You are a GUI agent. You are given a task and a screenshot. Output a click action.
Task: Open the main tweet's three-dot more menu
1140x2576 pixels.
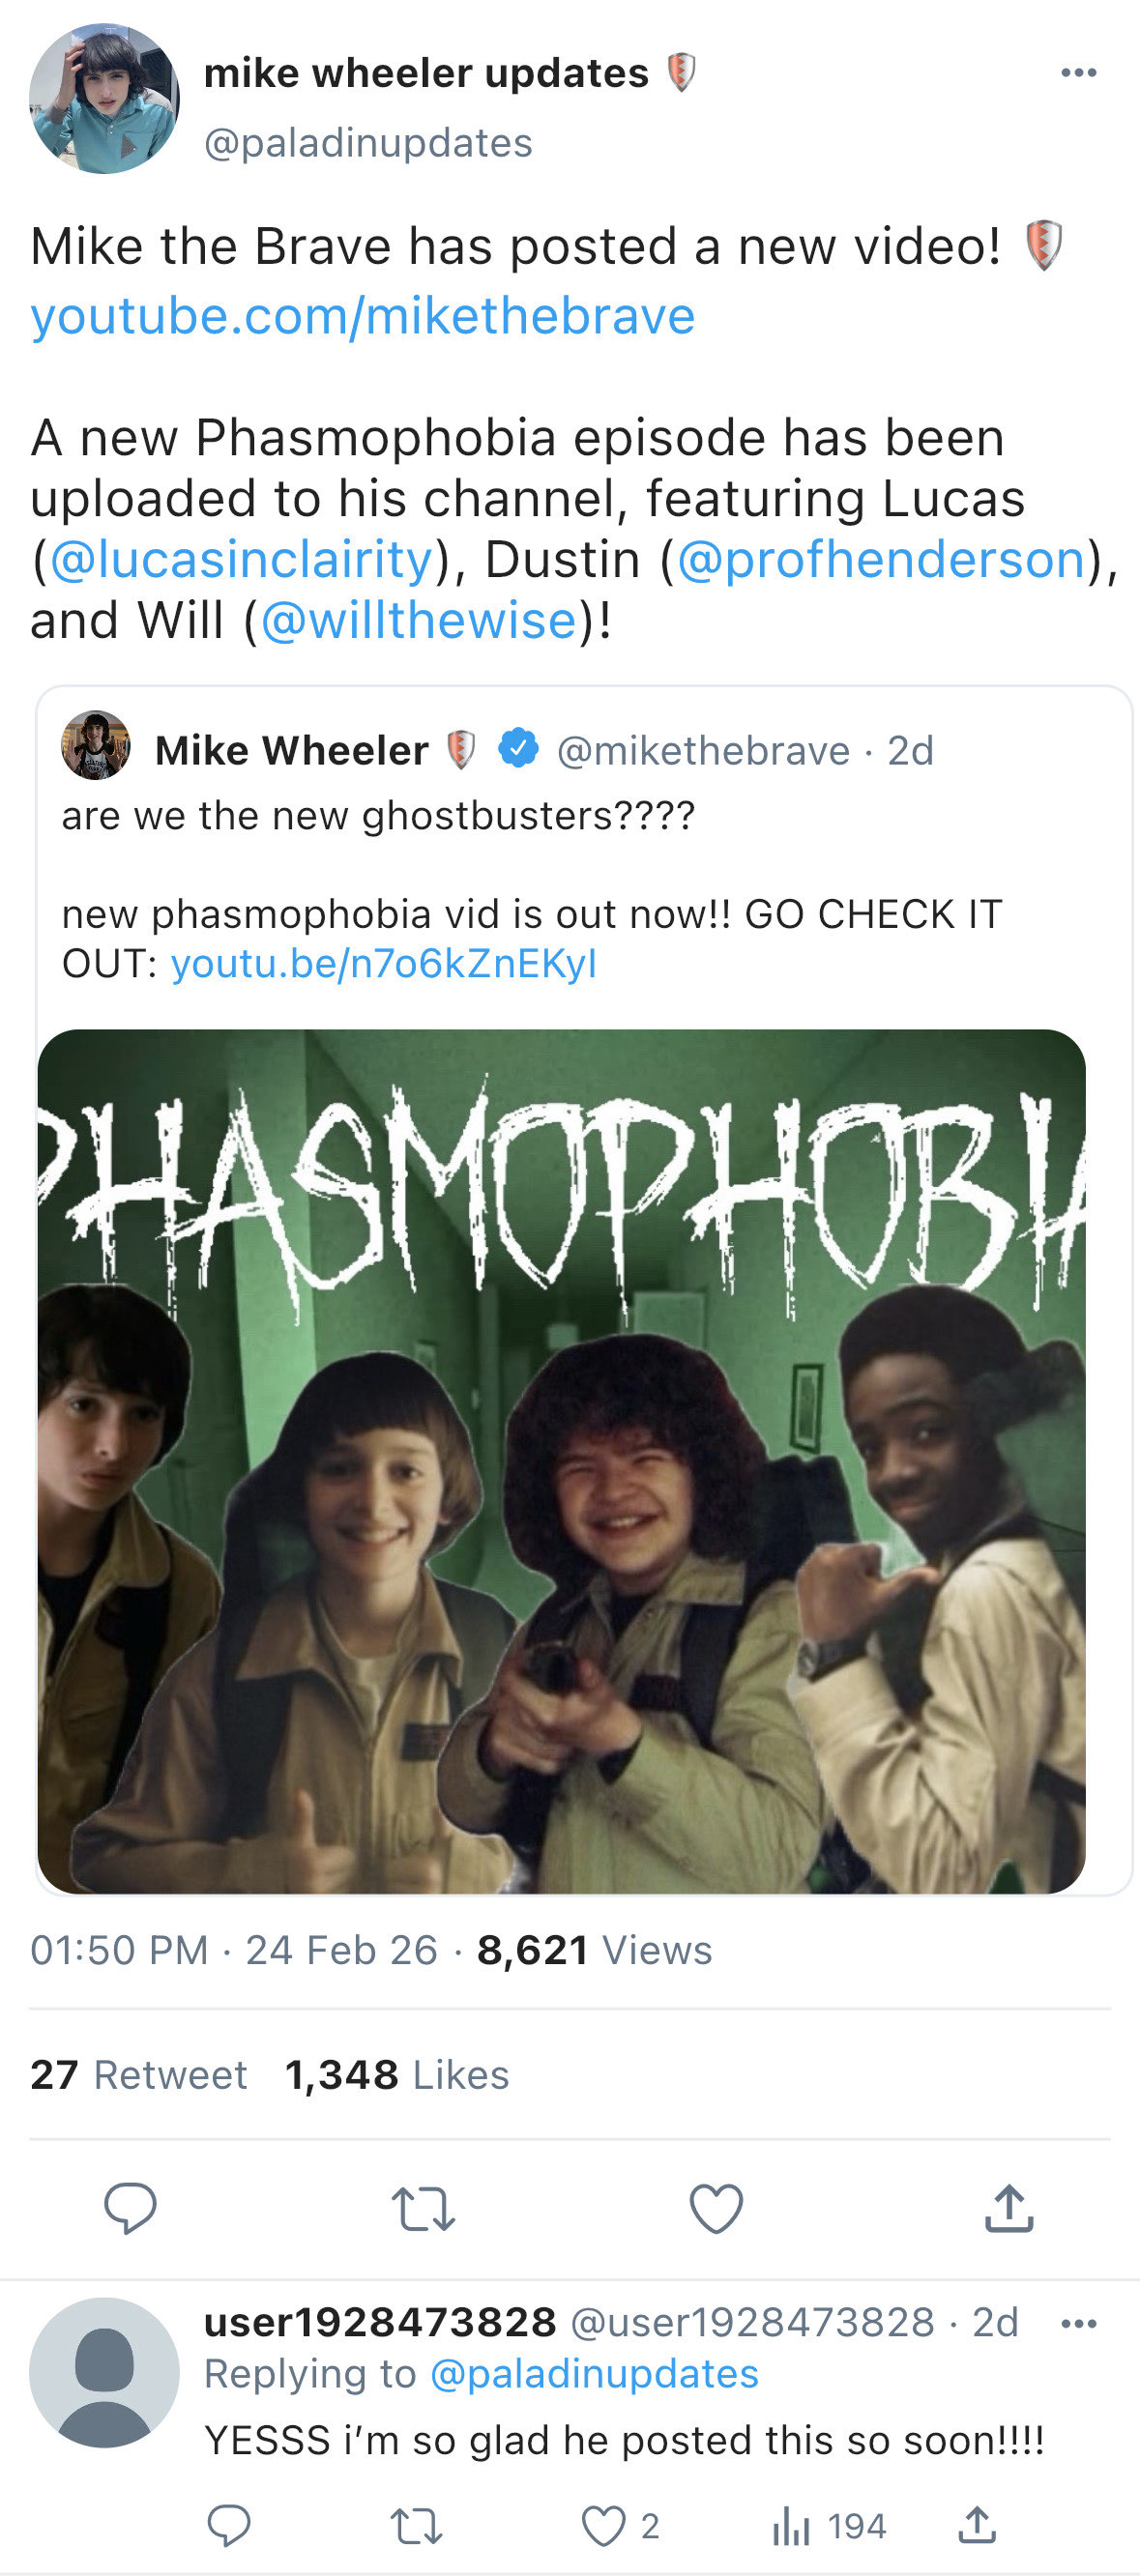(x=1078, y=73)
